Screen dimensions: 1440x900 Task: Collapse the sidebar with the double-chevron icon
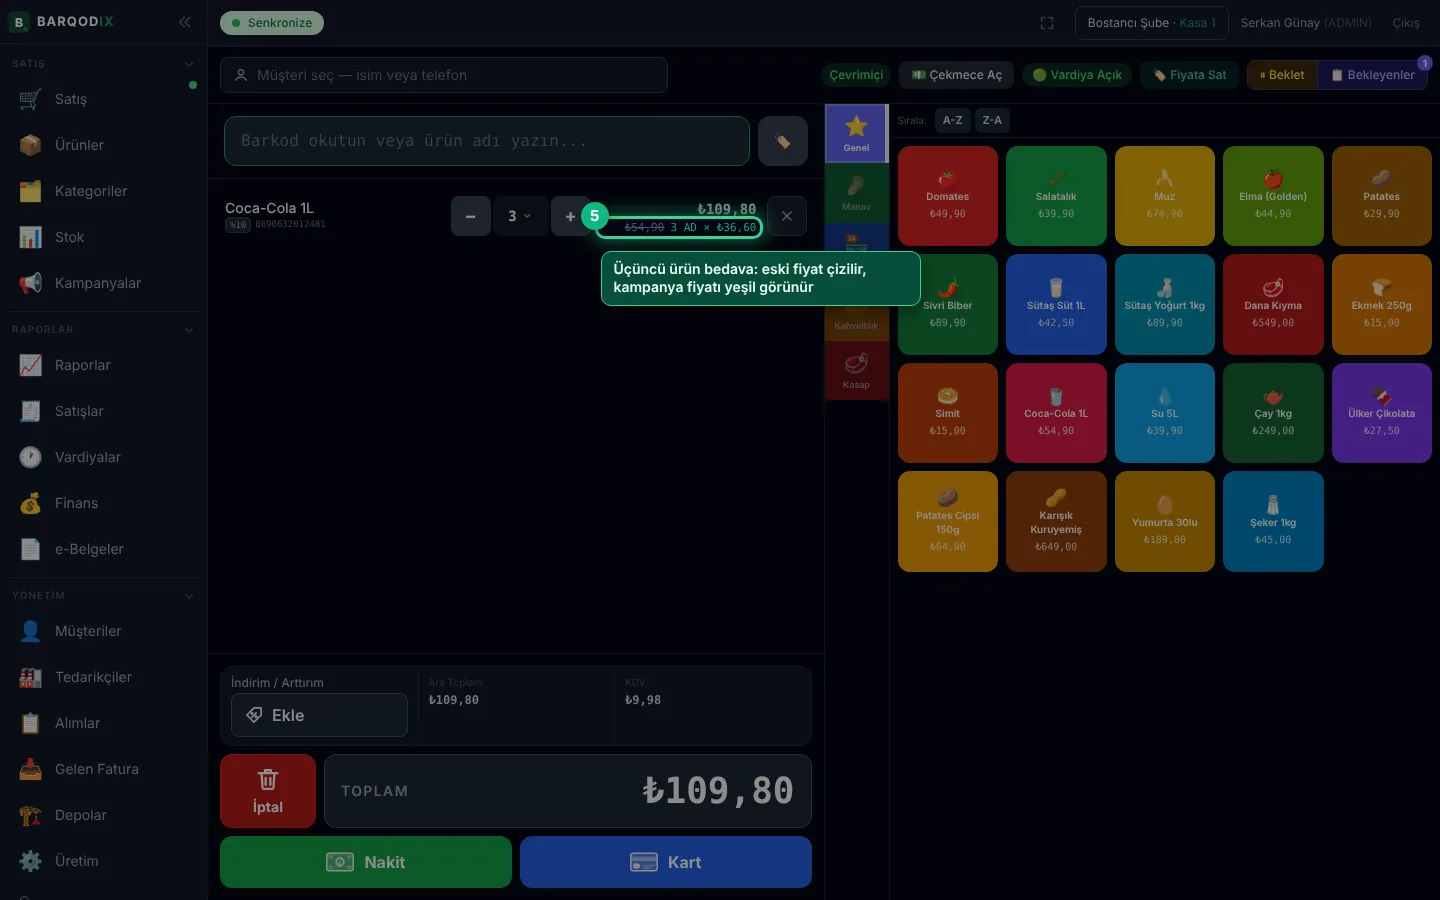click(x=185, y=22)
